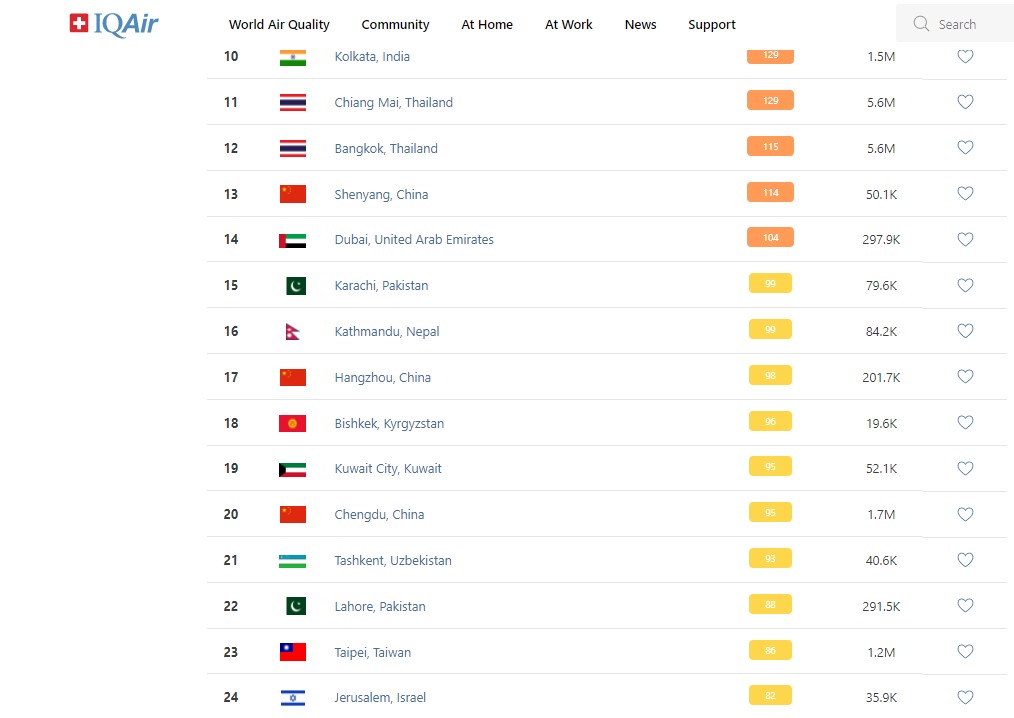1014x718 pixels.
Task: Click the United Arab Emirates flag icon
Action: coord(293,240)
